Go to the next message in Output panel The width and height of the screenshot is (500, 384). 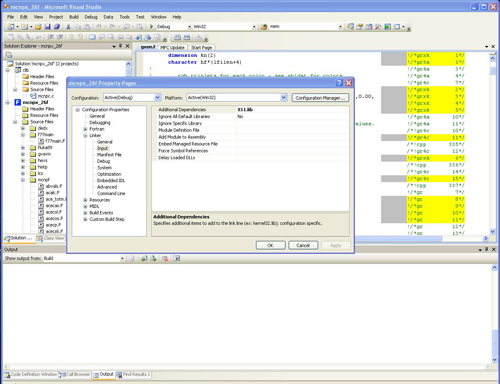[x=153, y=258]
